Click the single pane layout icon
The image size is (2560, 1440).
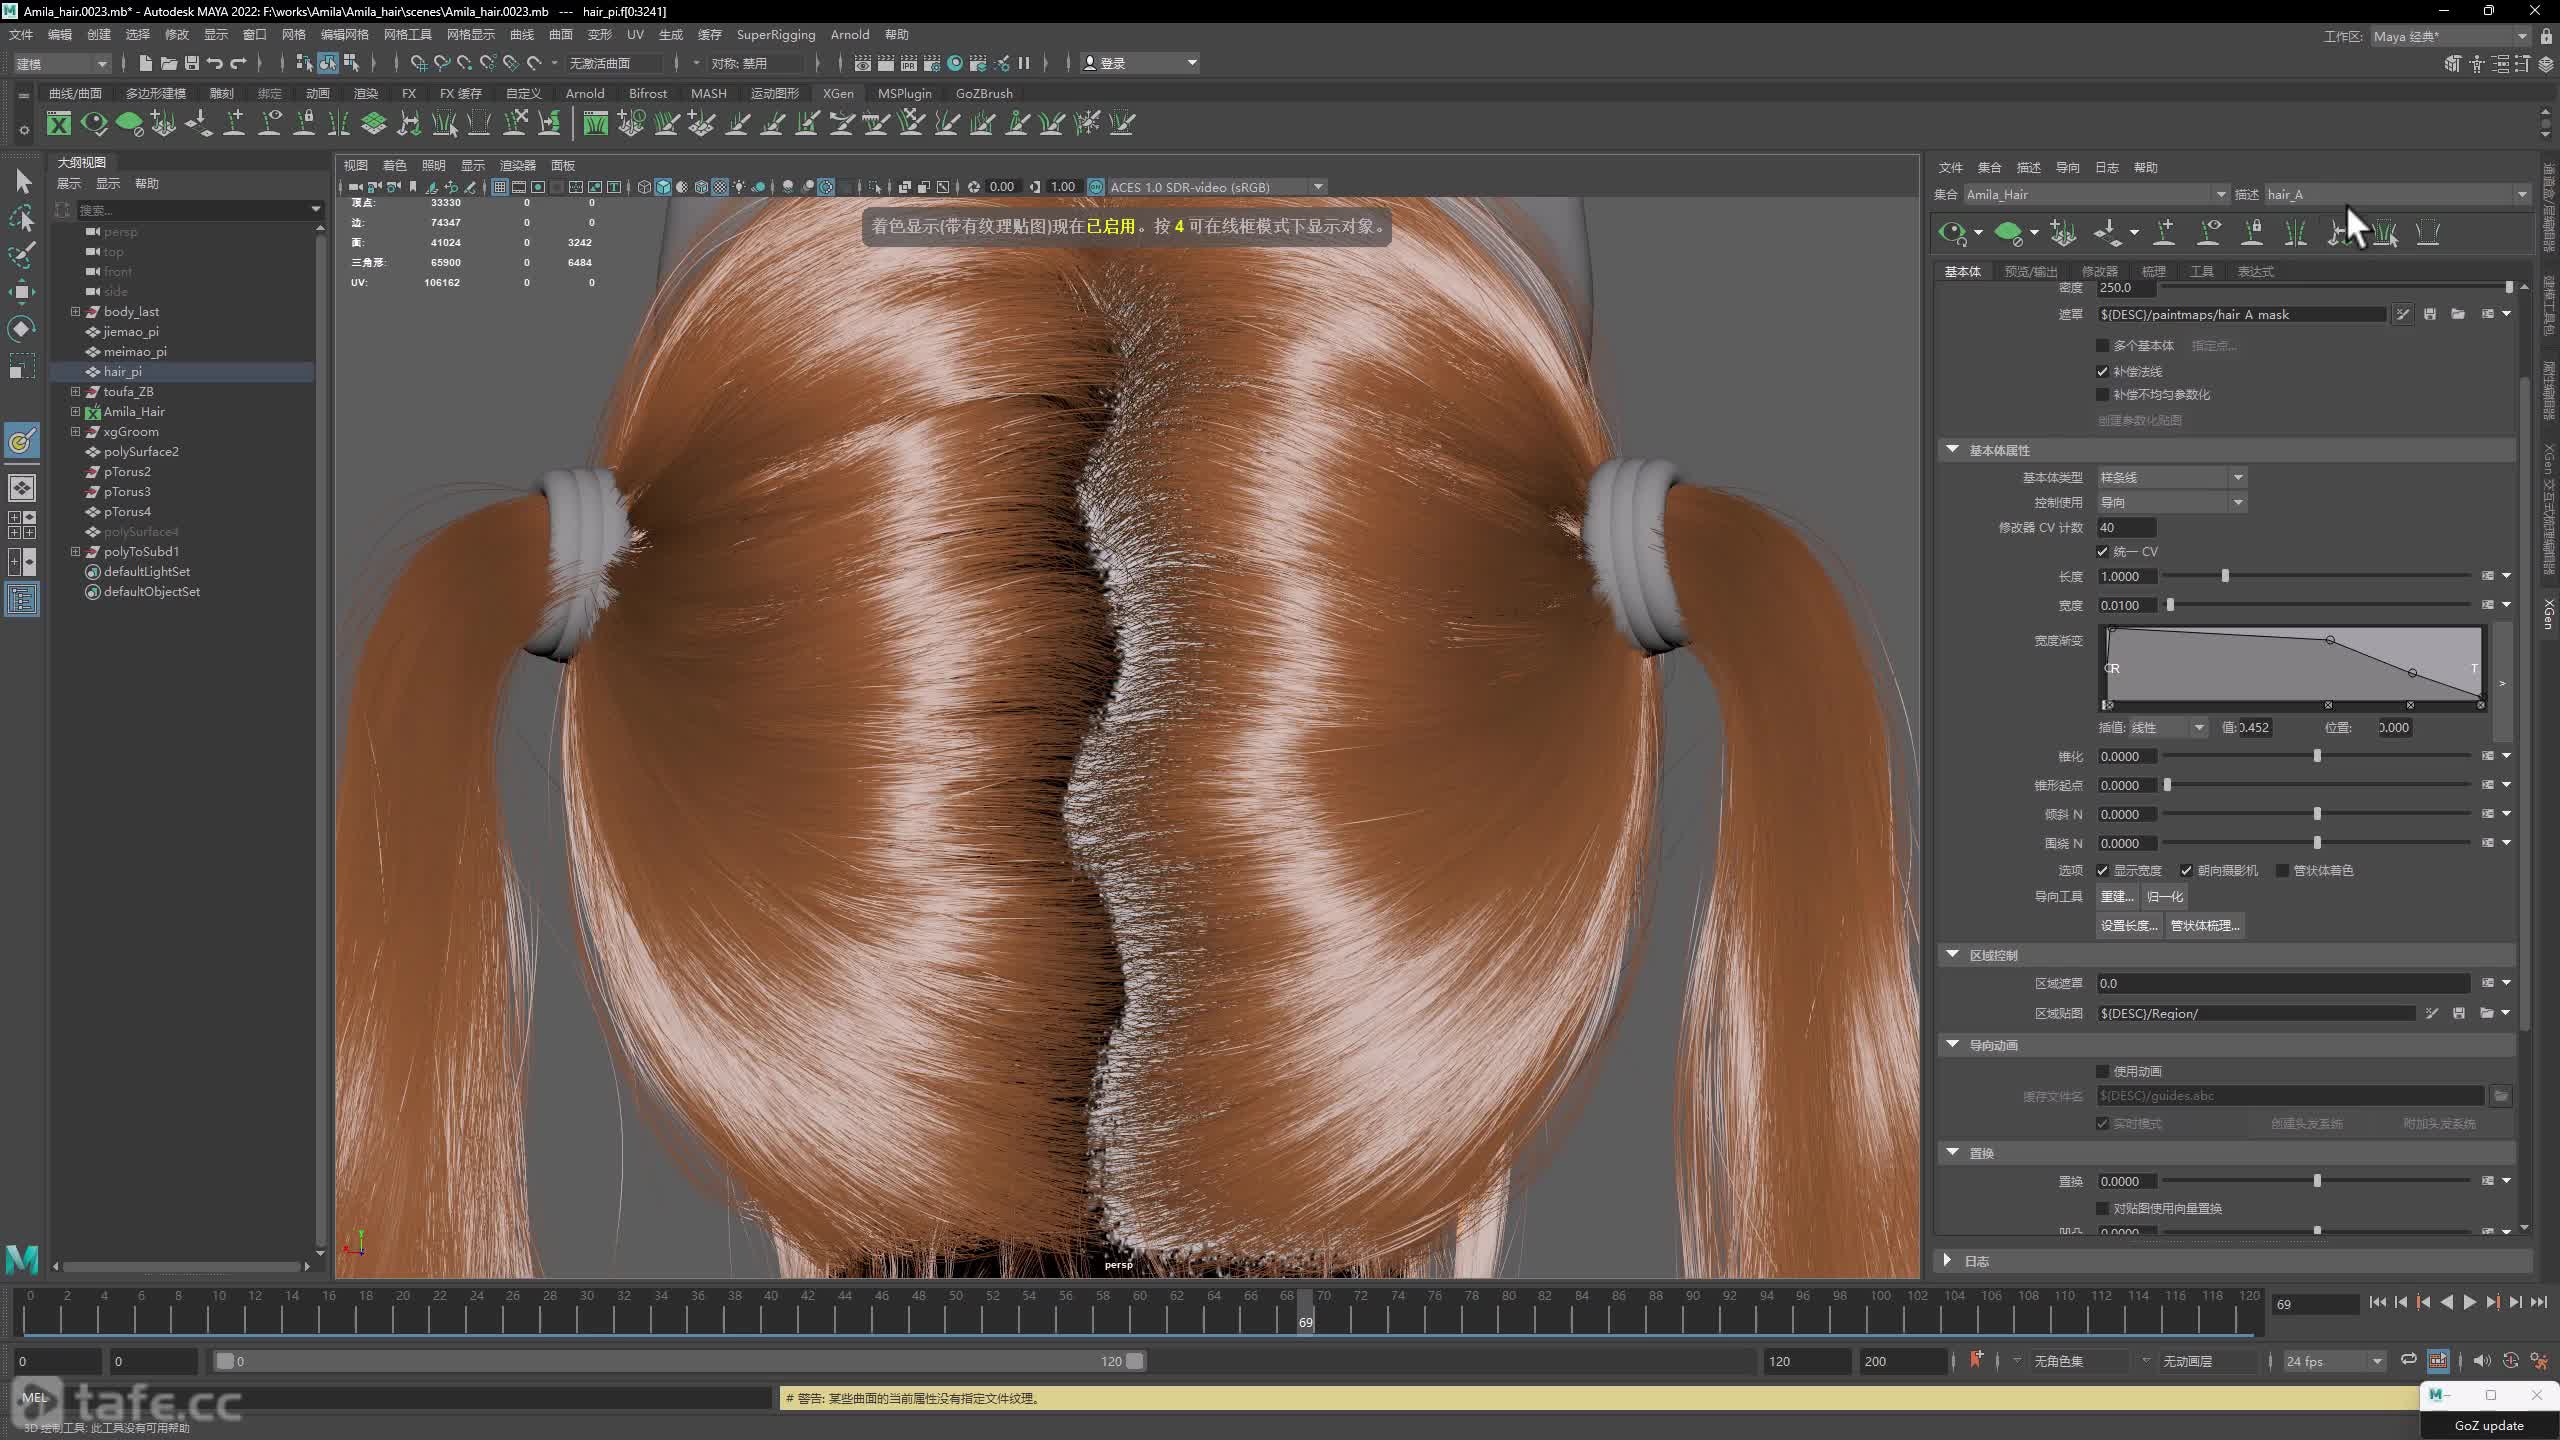22,488
